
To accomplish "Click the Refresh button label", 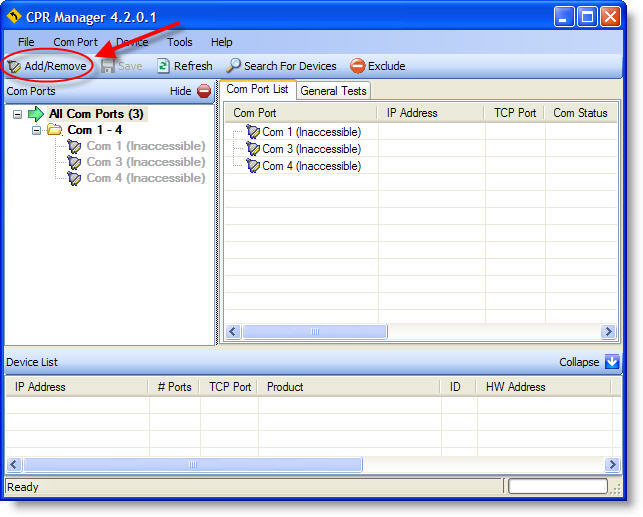I will coord(193,66).
